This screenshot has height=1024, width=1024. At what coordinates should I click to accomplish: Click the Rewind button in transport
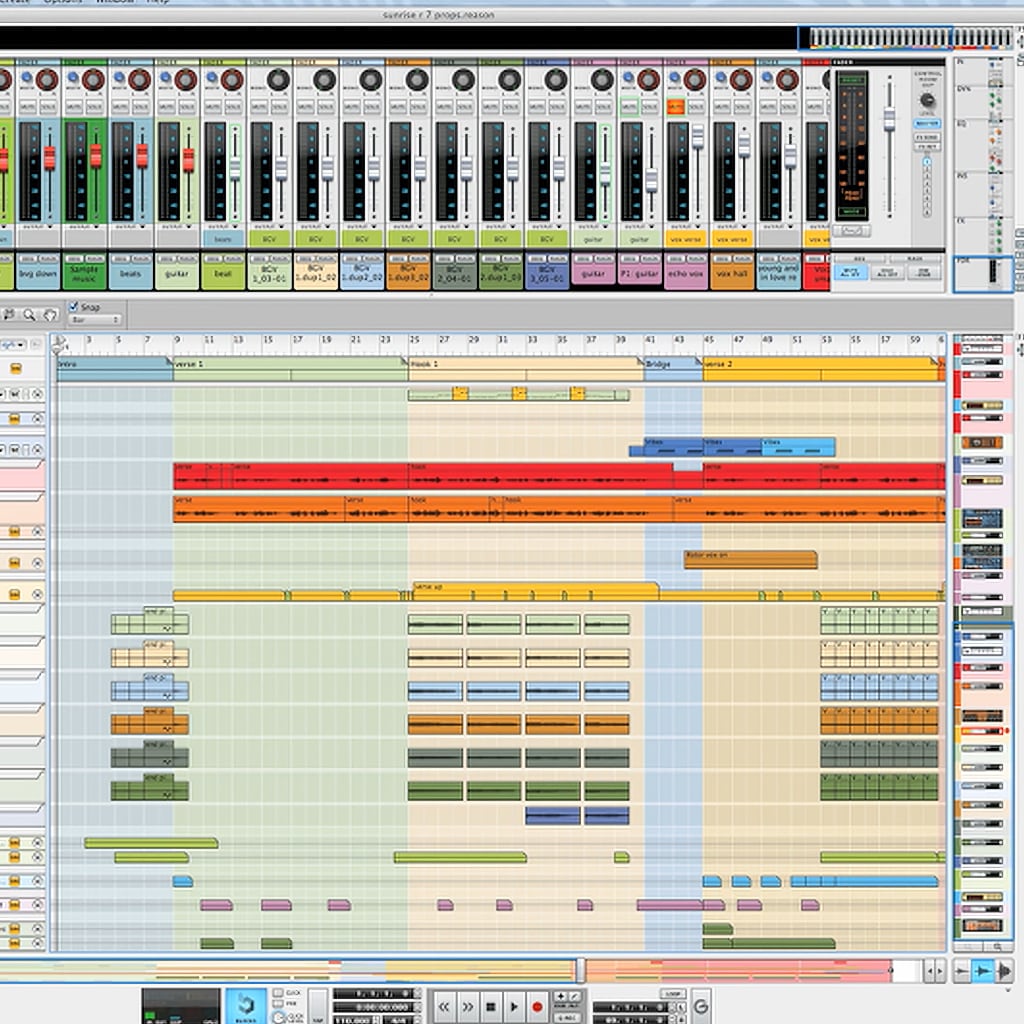pos(444,1006)
